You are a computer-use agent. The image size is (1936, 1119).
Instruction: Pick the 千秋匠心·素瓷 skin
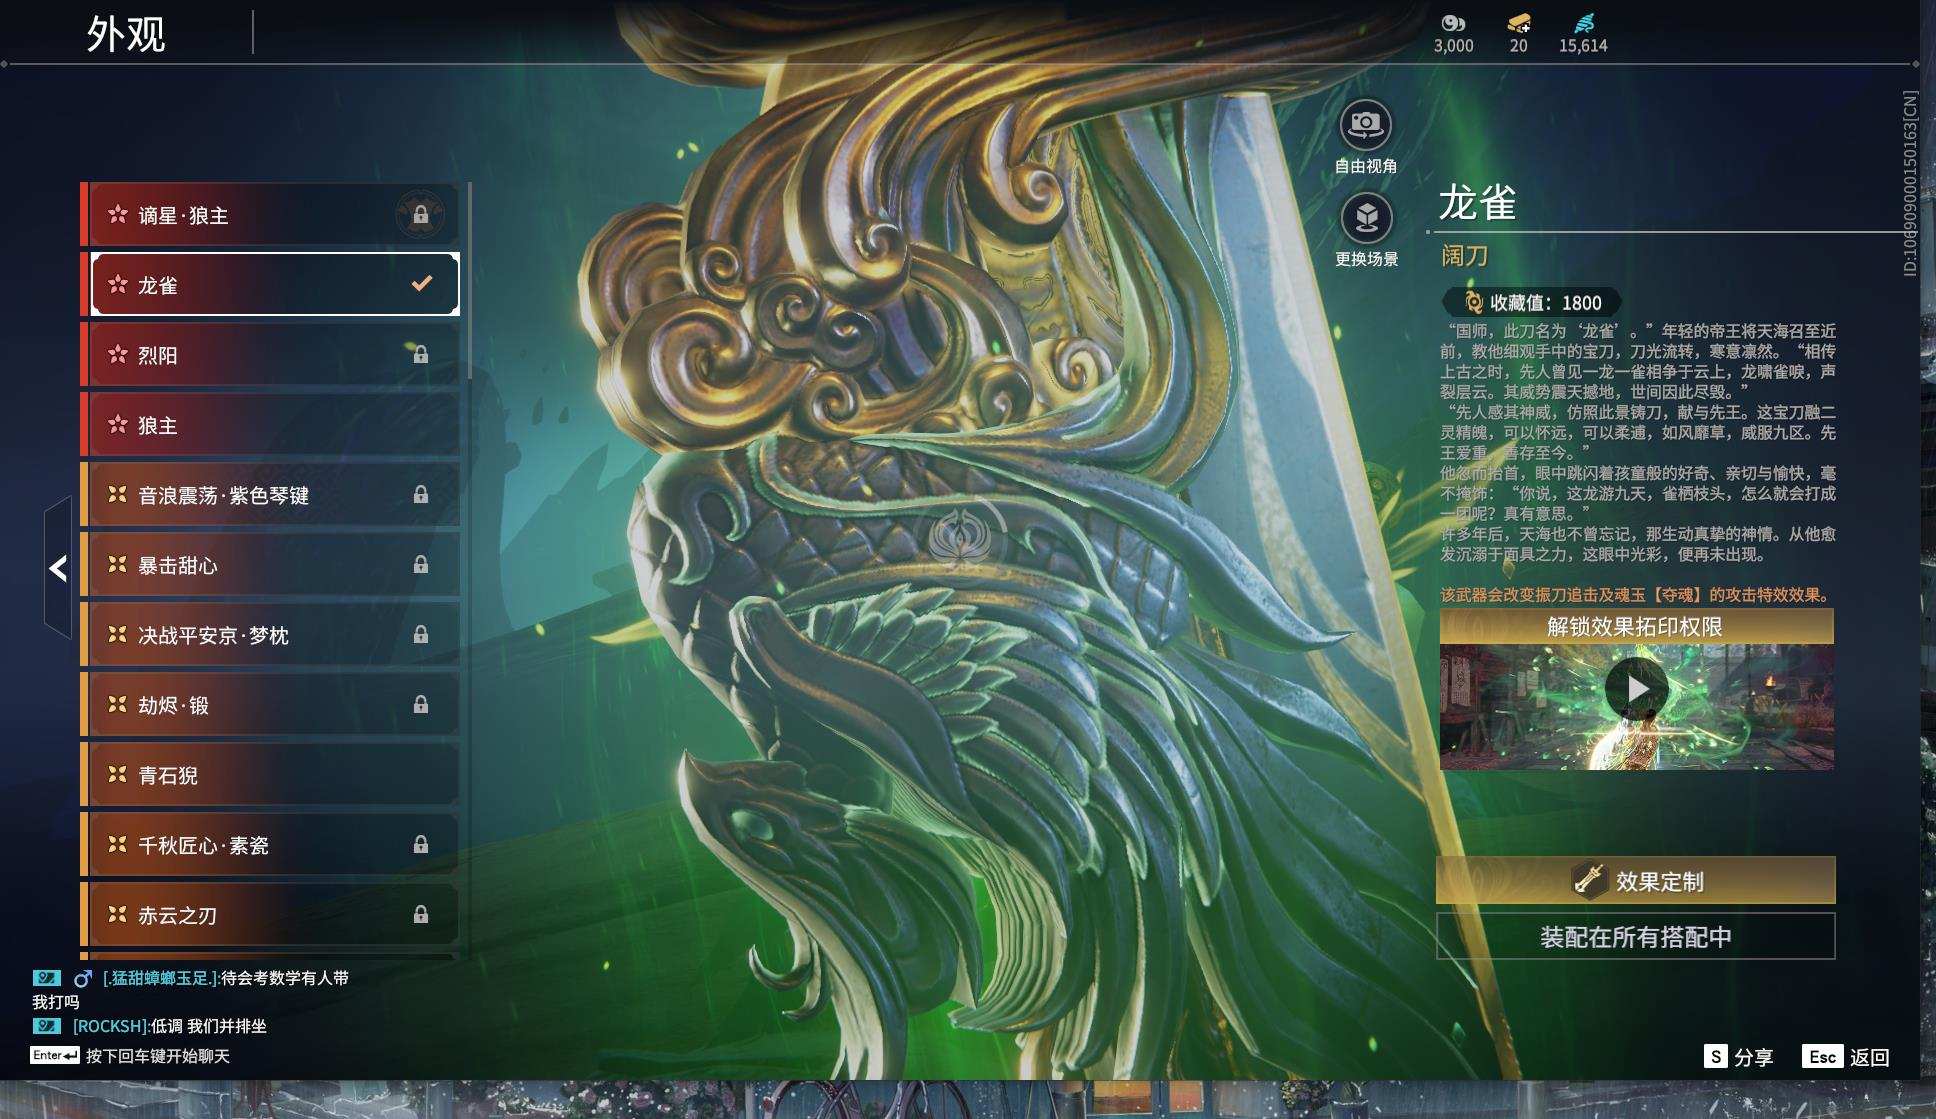pyautogui.click(x=270, y=845)
